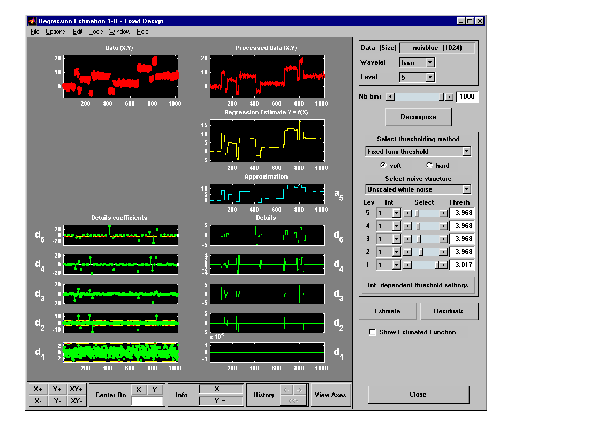Open the Window menu
Viewport: 600px width, 423px height.
click(118, 32)
